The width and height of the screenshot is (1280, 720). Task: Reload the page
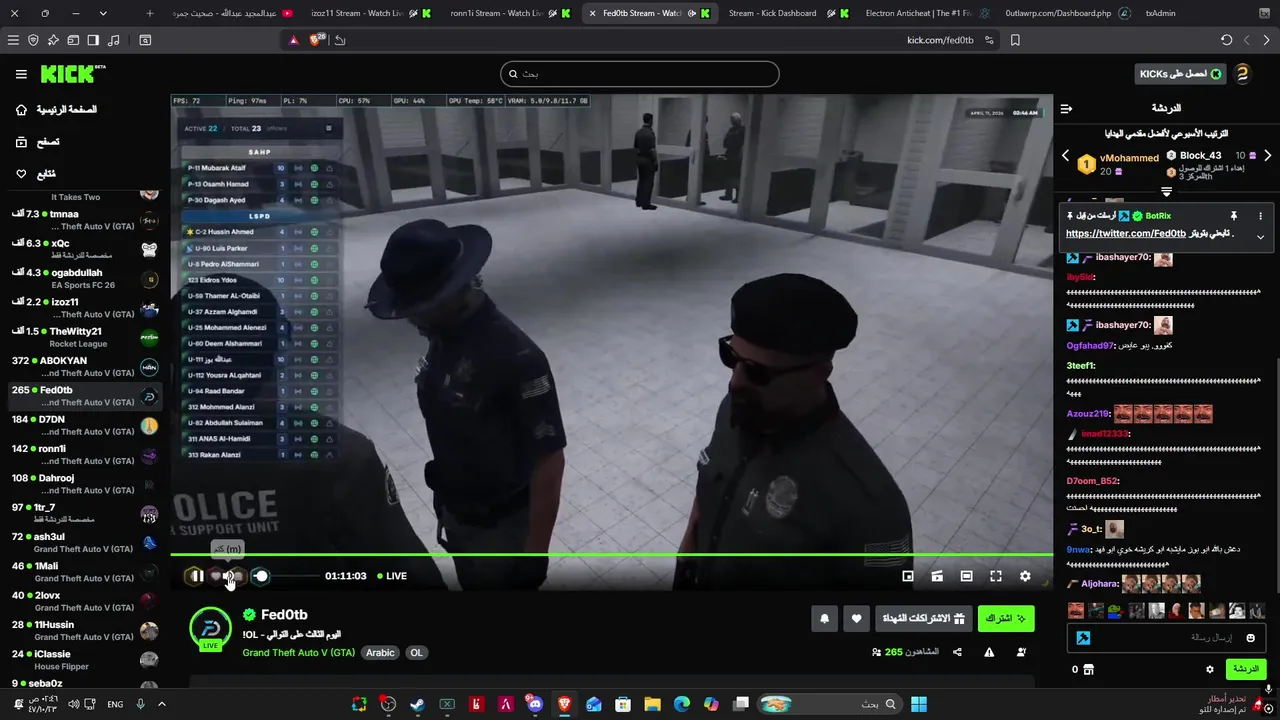[x=1227, y=40]
